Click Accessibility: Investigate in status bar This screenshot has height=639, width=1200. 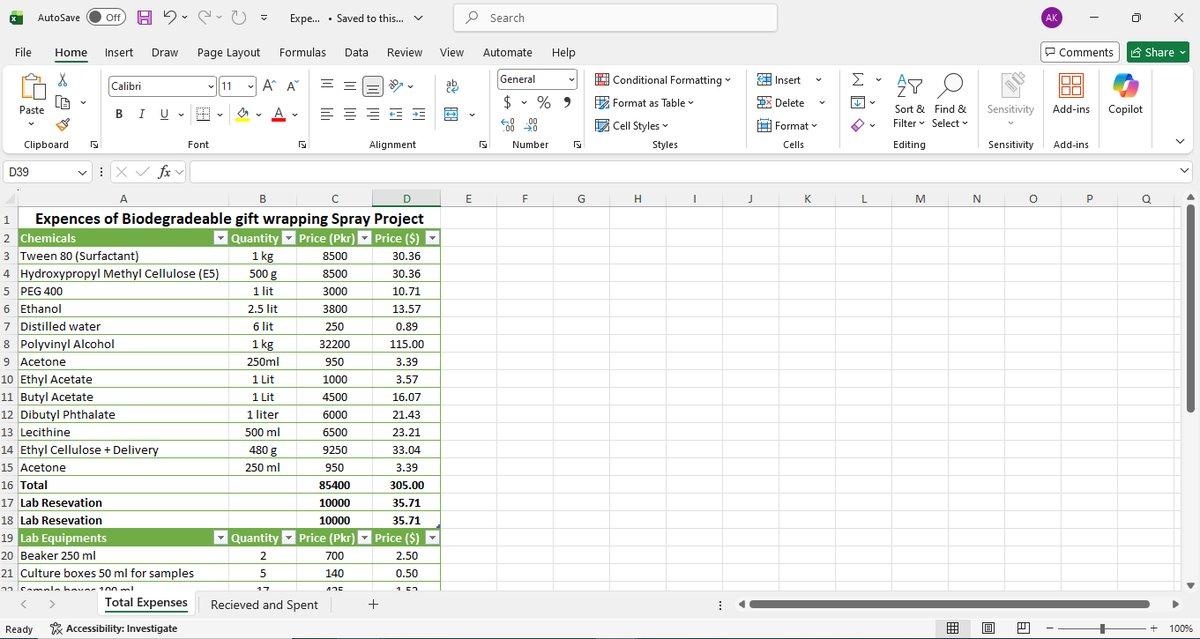tap(114, 628)
